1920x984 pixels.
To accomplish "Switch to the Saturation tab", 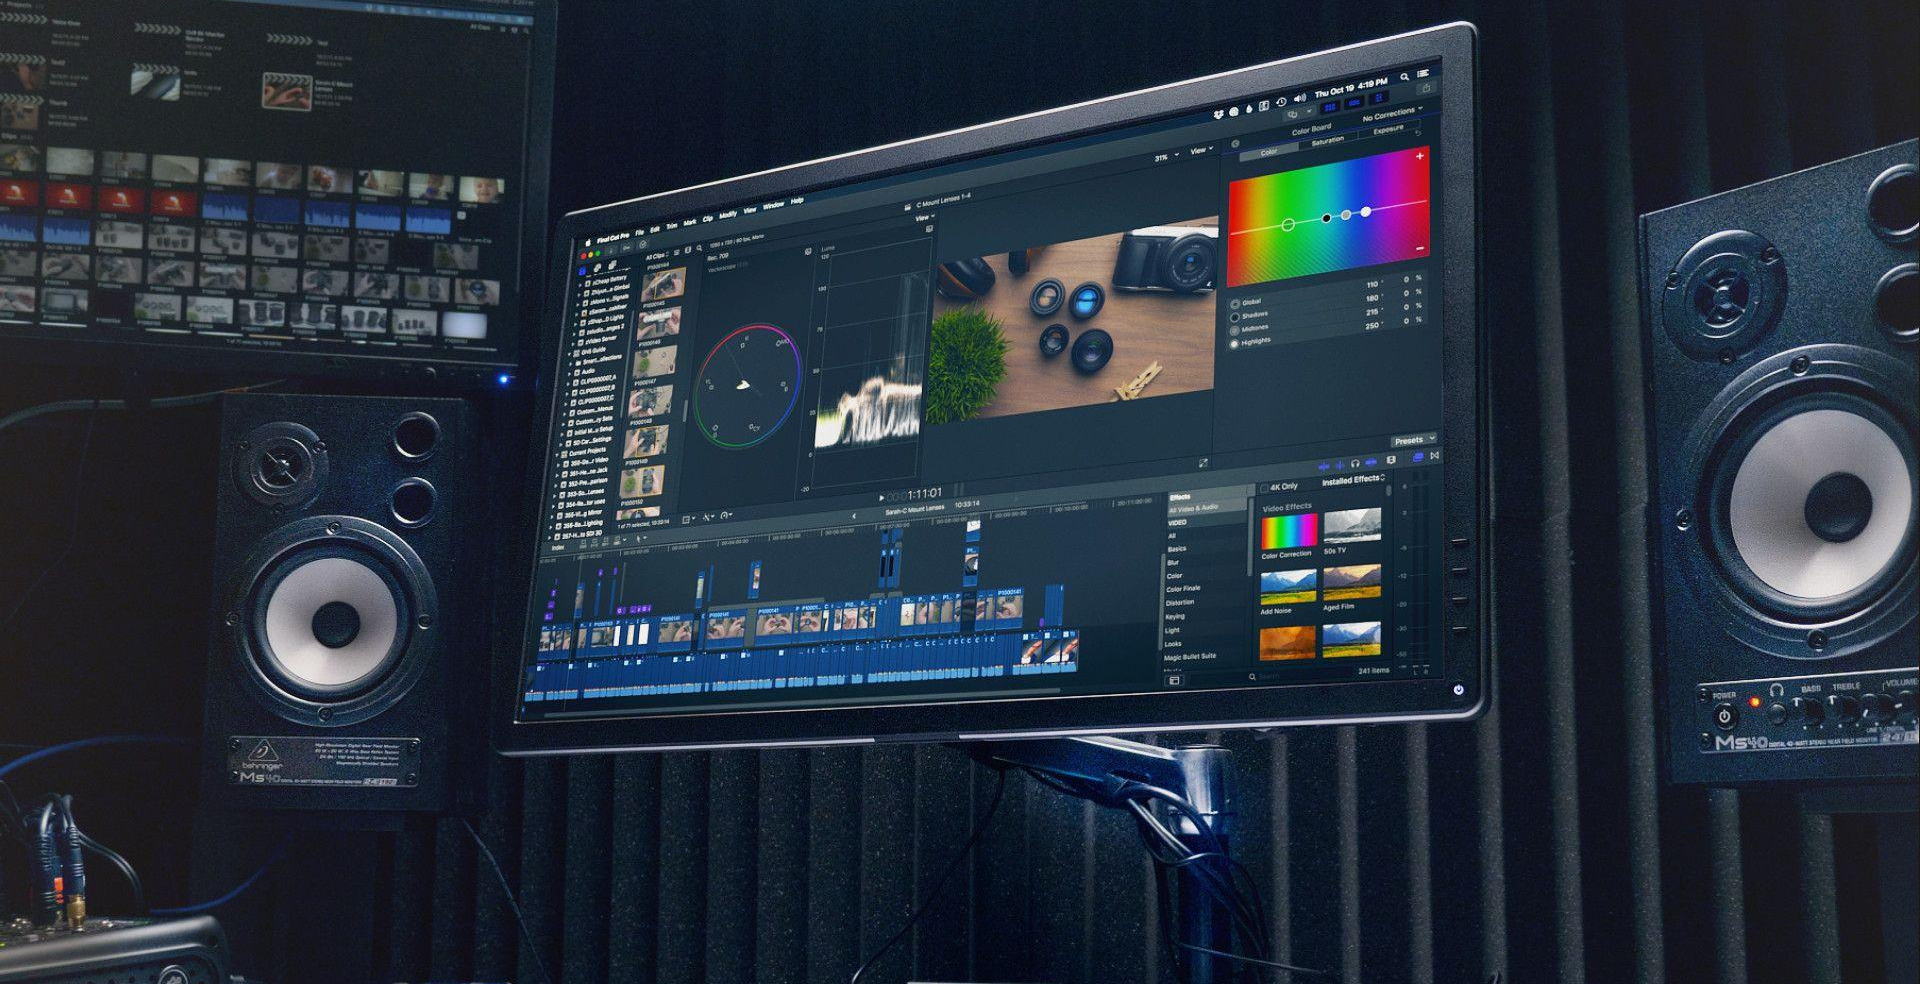I will pos(1327,142).
